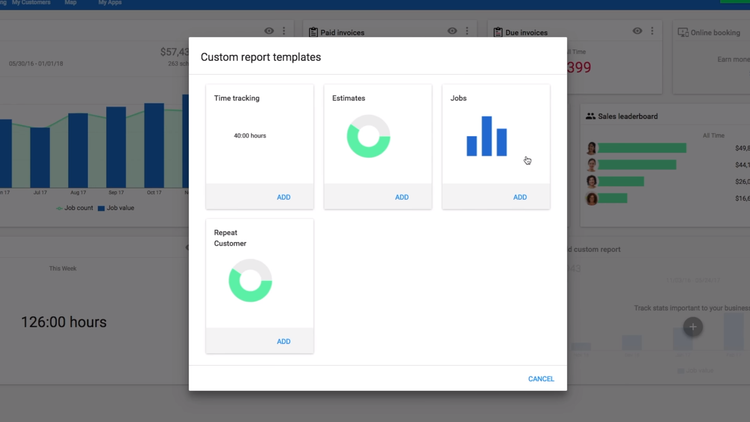750x422 pixels.
Task: Cancel the custom report templates dialog
Action: (541, 379)
